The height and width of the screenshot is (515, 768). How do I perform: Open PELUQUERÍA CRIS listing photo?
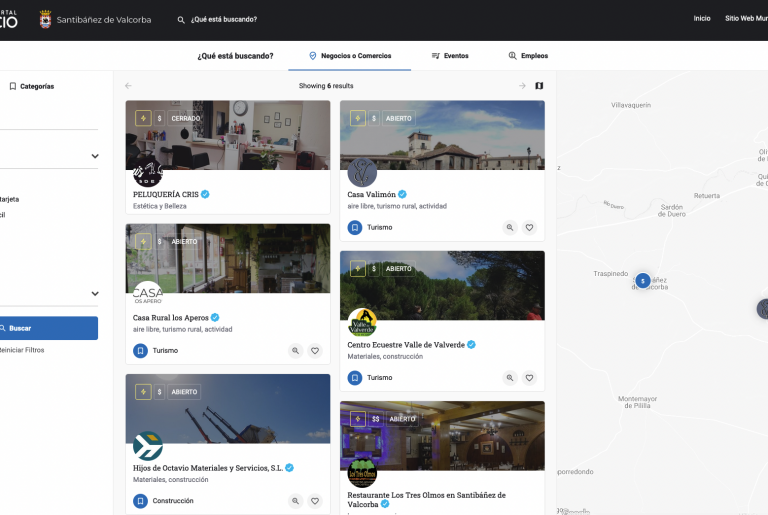(x=227, y=135)
